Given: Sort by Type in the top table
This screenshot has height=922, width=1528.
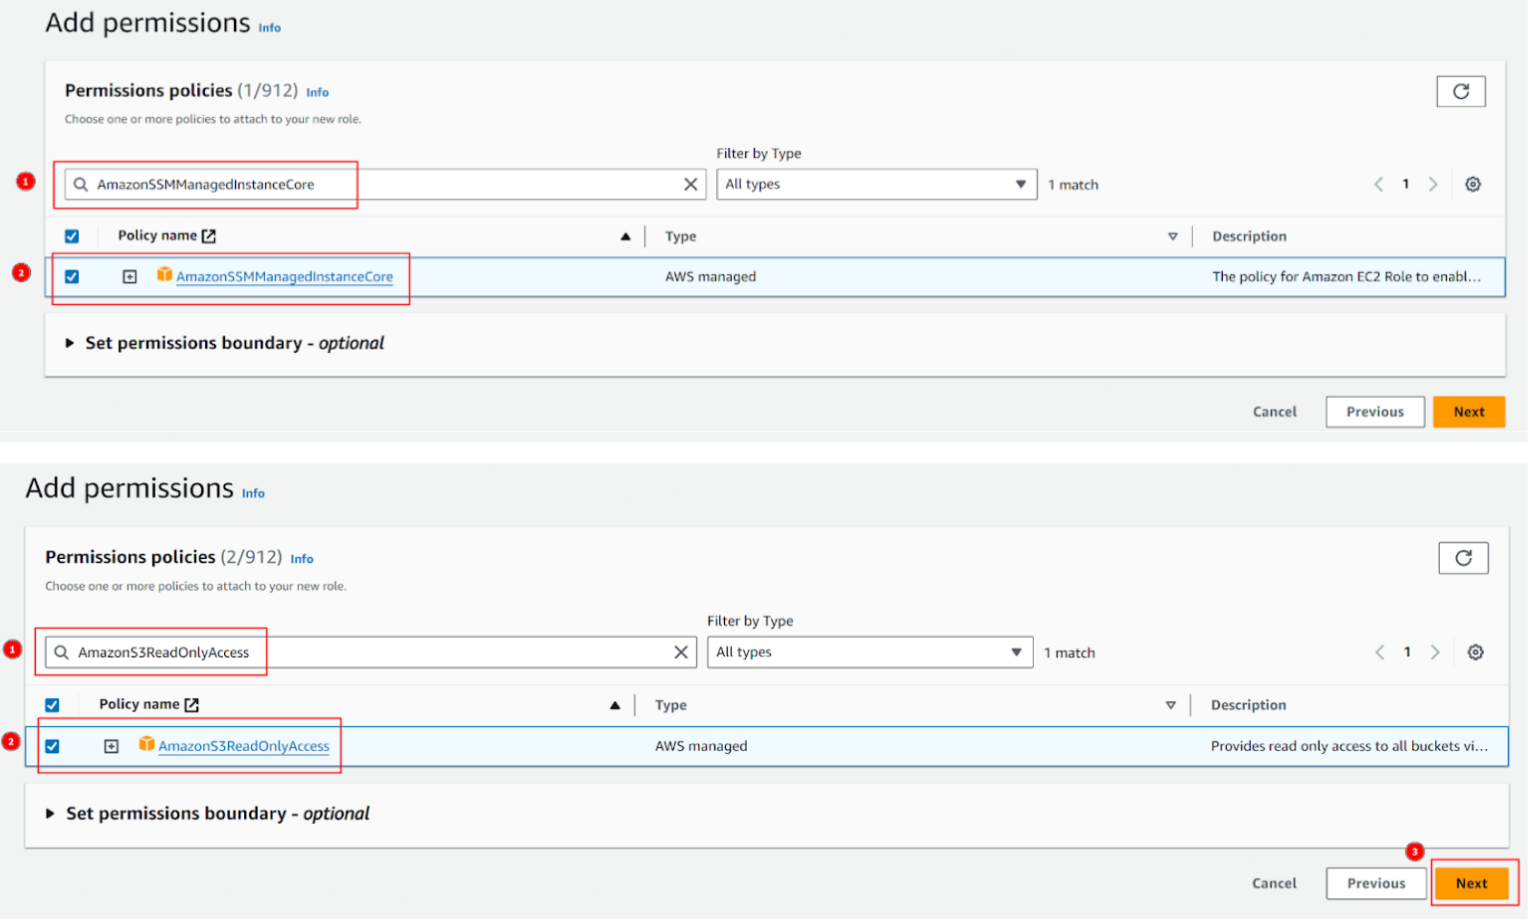Looking at the screenshot, I should 1173,237.
